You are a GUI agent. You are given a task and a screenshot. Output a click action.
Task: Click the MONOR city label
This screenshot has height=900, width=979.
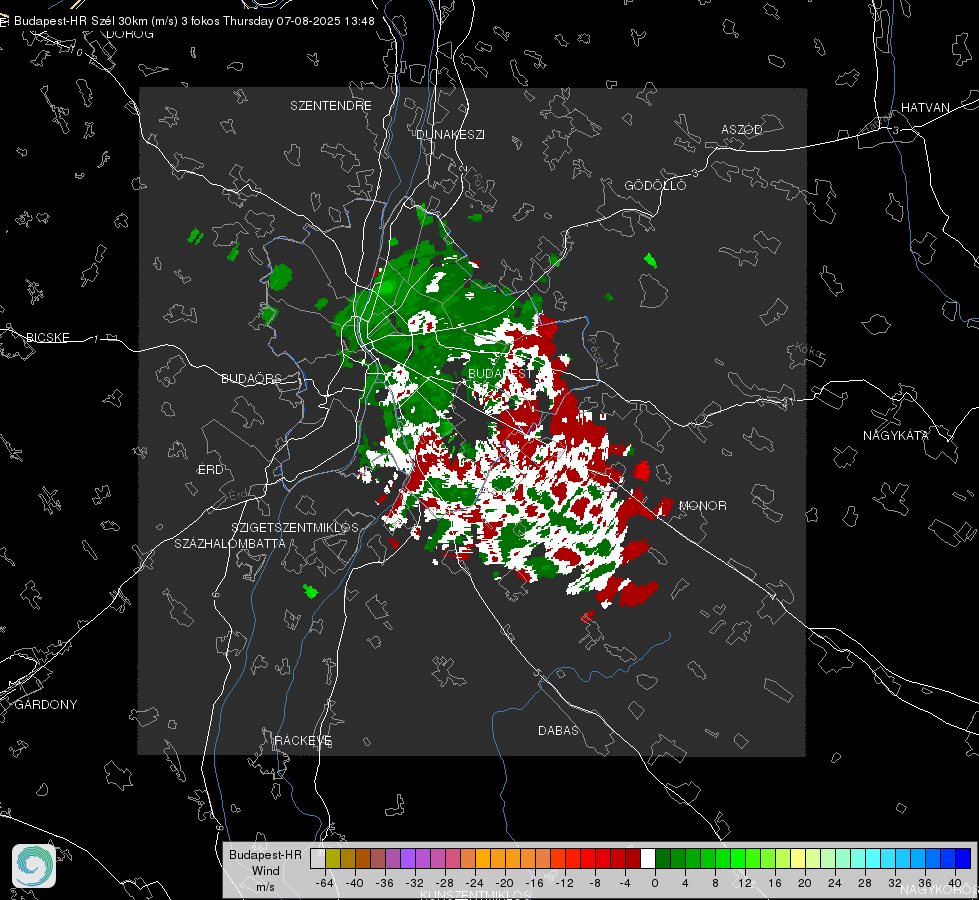click(x=702, y=505)
